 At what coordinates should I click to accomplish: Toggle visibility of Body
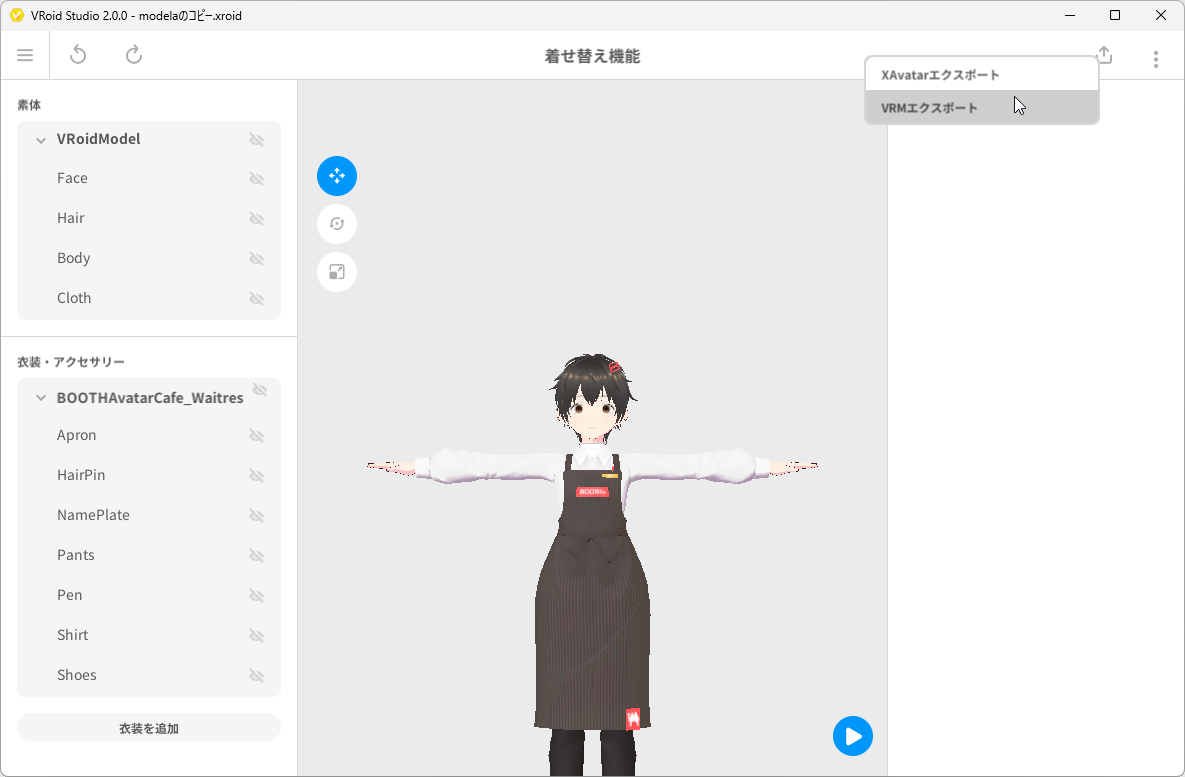pos(257,258)
